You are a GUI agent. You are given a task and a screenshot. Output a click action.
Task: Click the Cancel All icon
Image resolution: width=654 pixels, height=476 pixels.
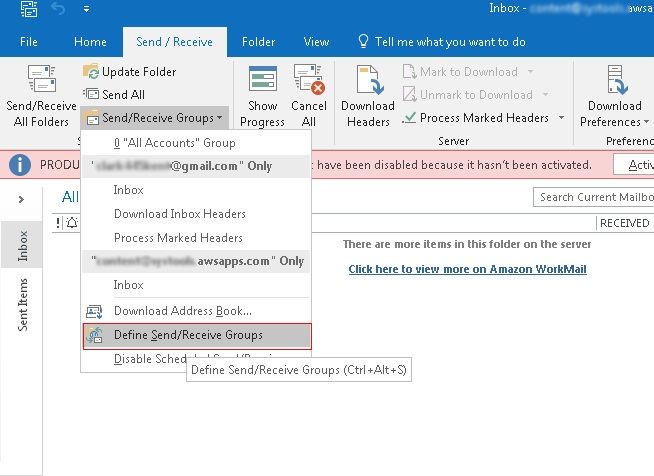[x=309, y=78]
